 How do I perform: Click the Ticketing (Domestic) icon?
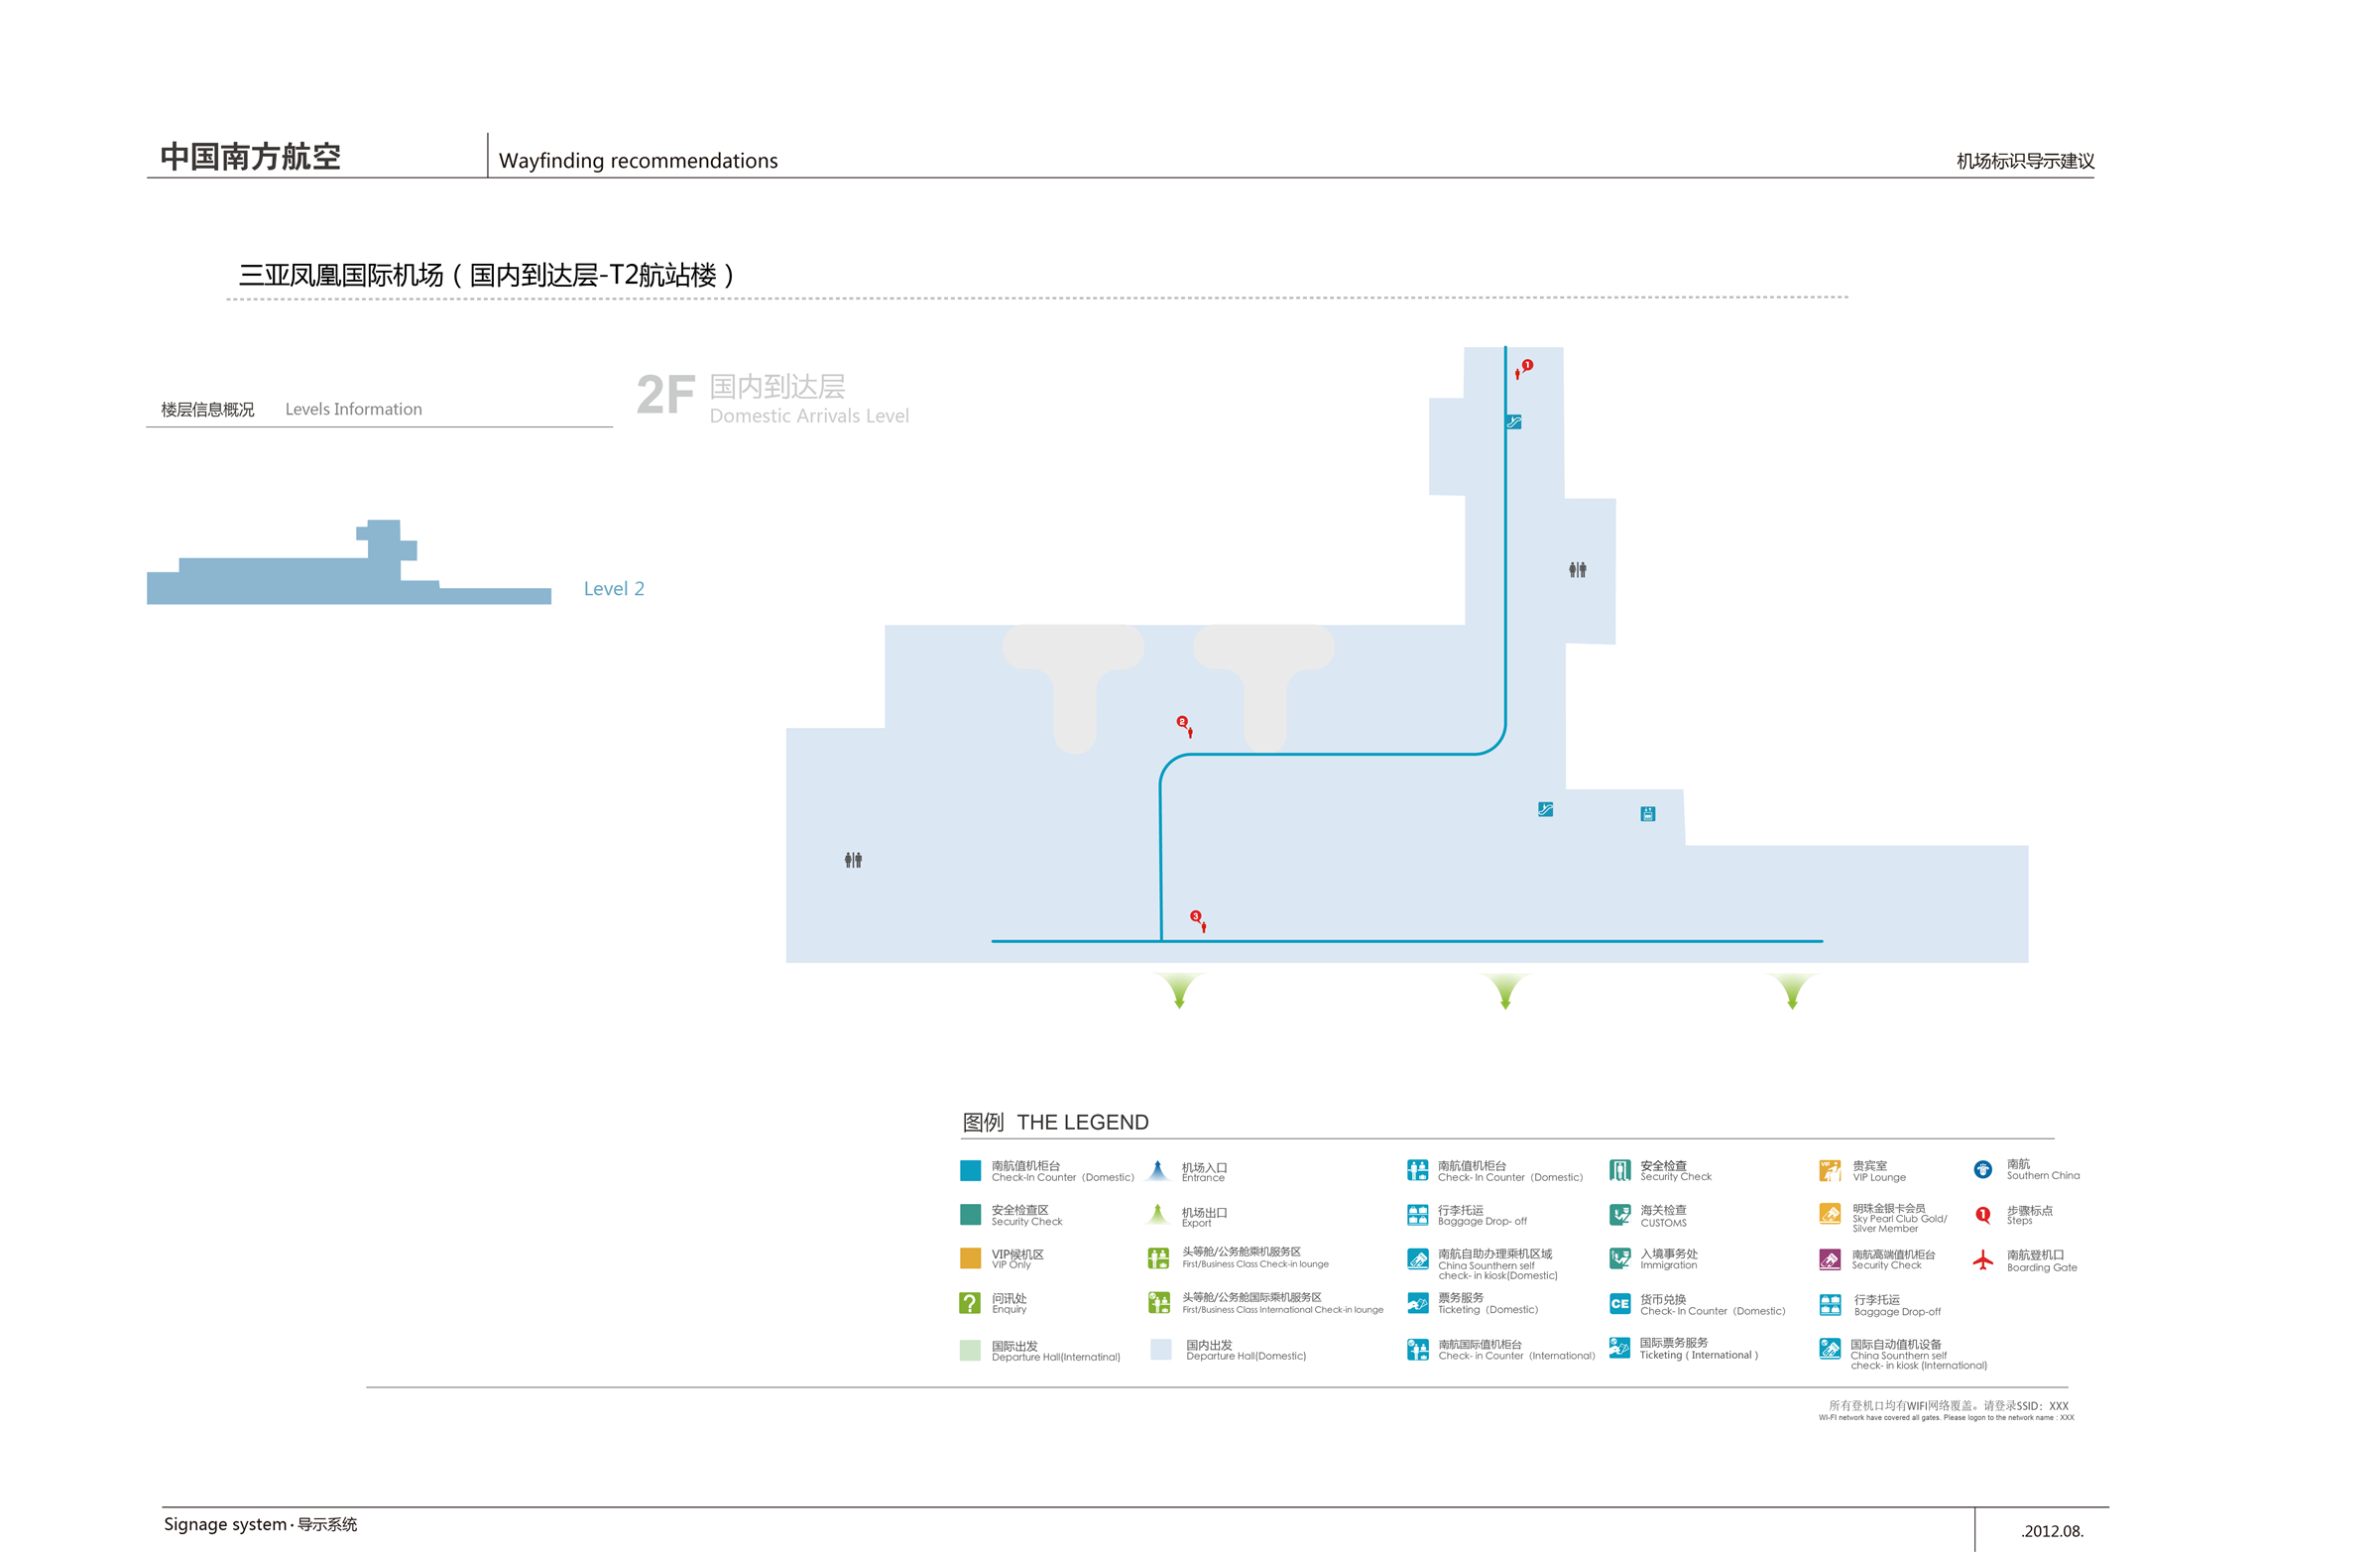point(1418,1303)
